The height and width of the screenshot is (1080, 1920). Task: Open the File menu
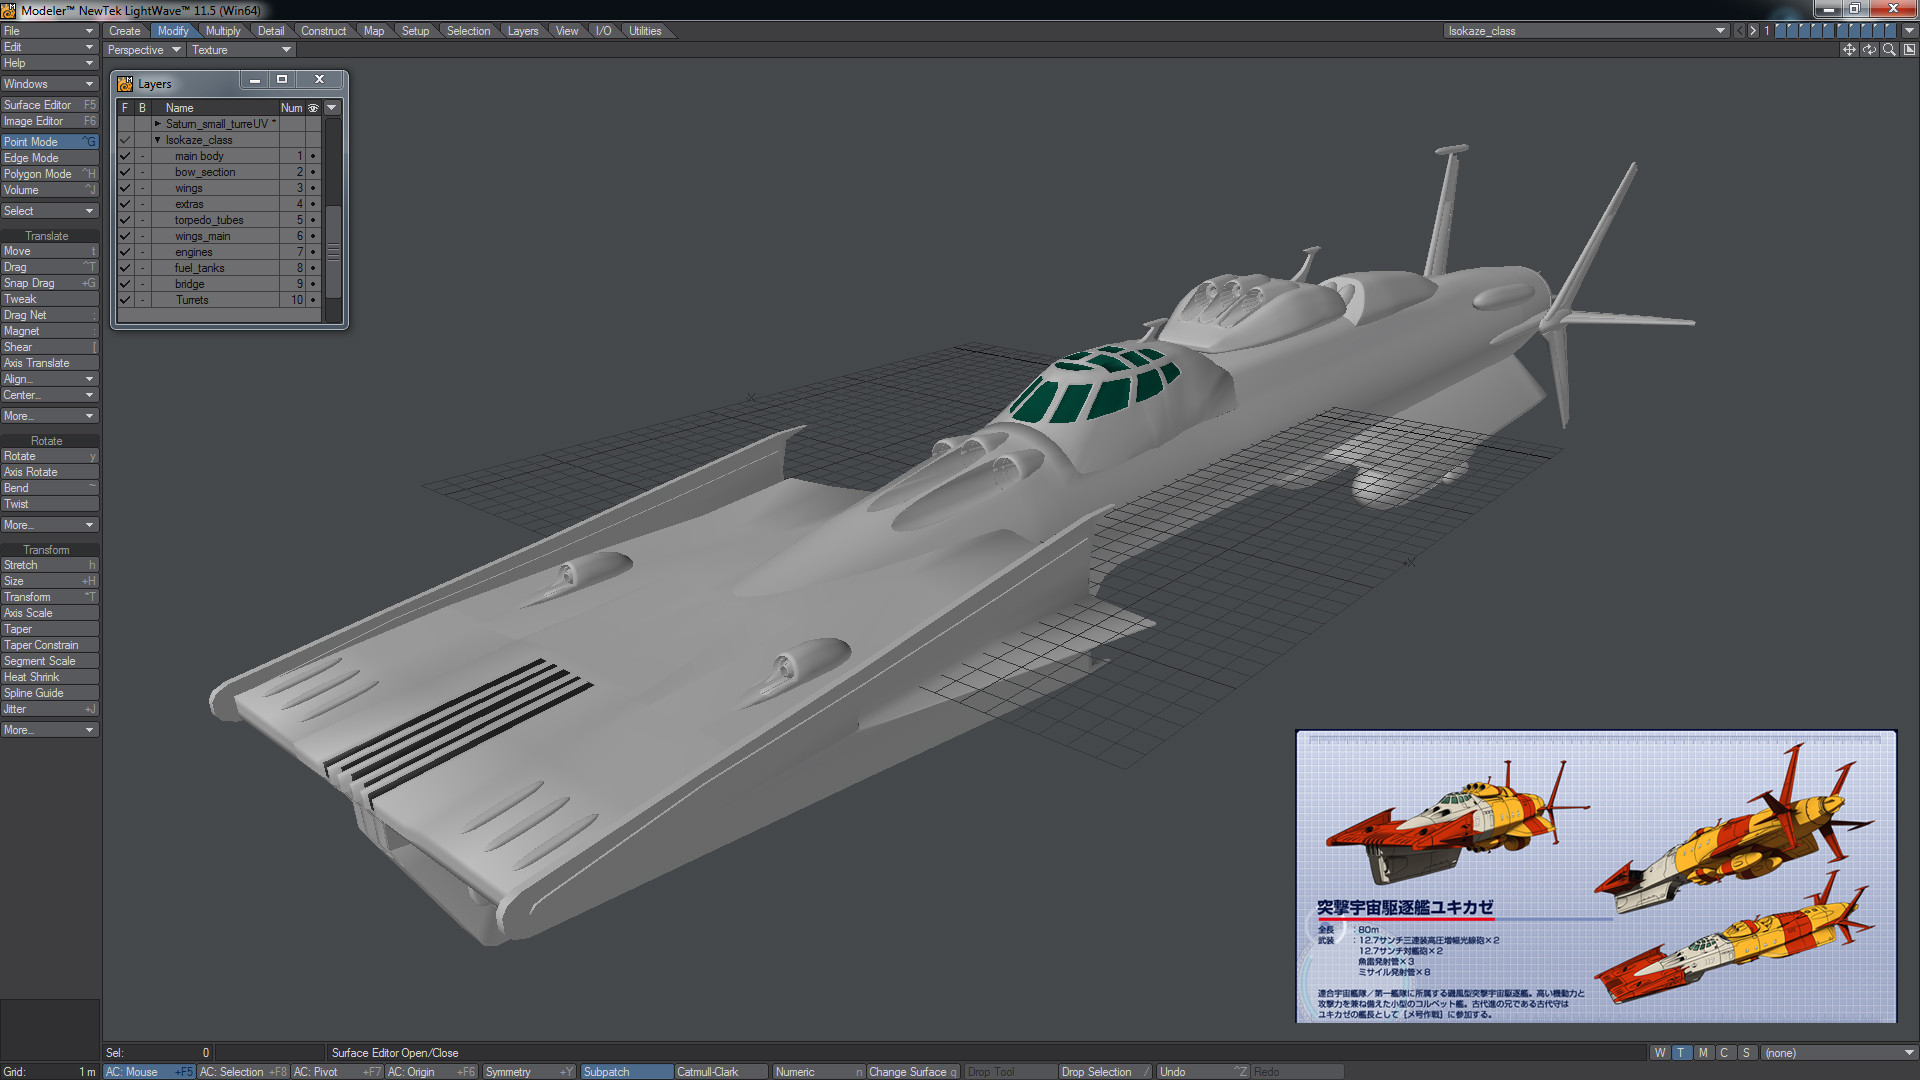tap(49, 31)
